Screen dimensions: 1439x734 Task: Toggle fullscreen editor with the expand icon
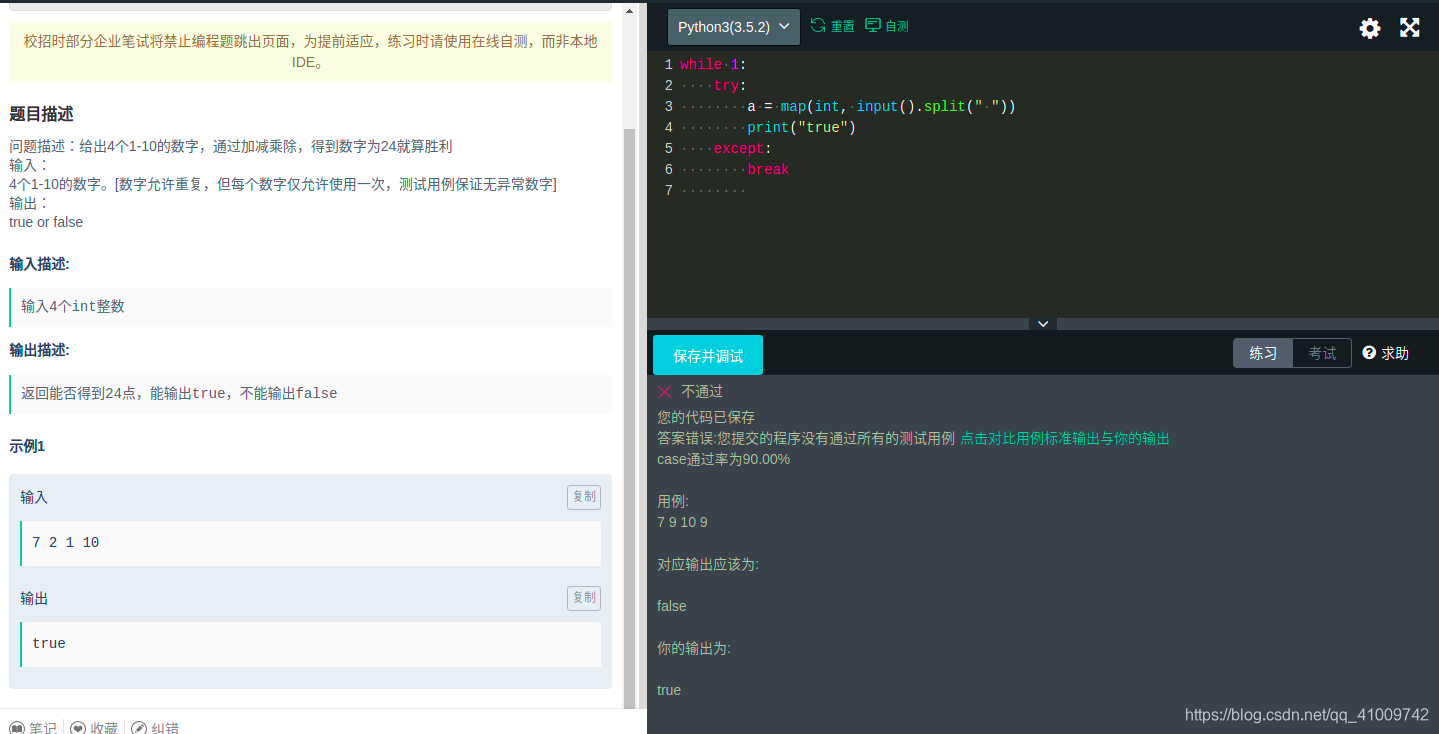1410,27
